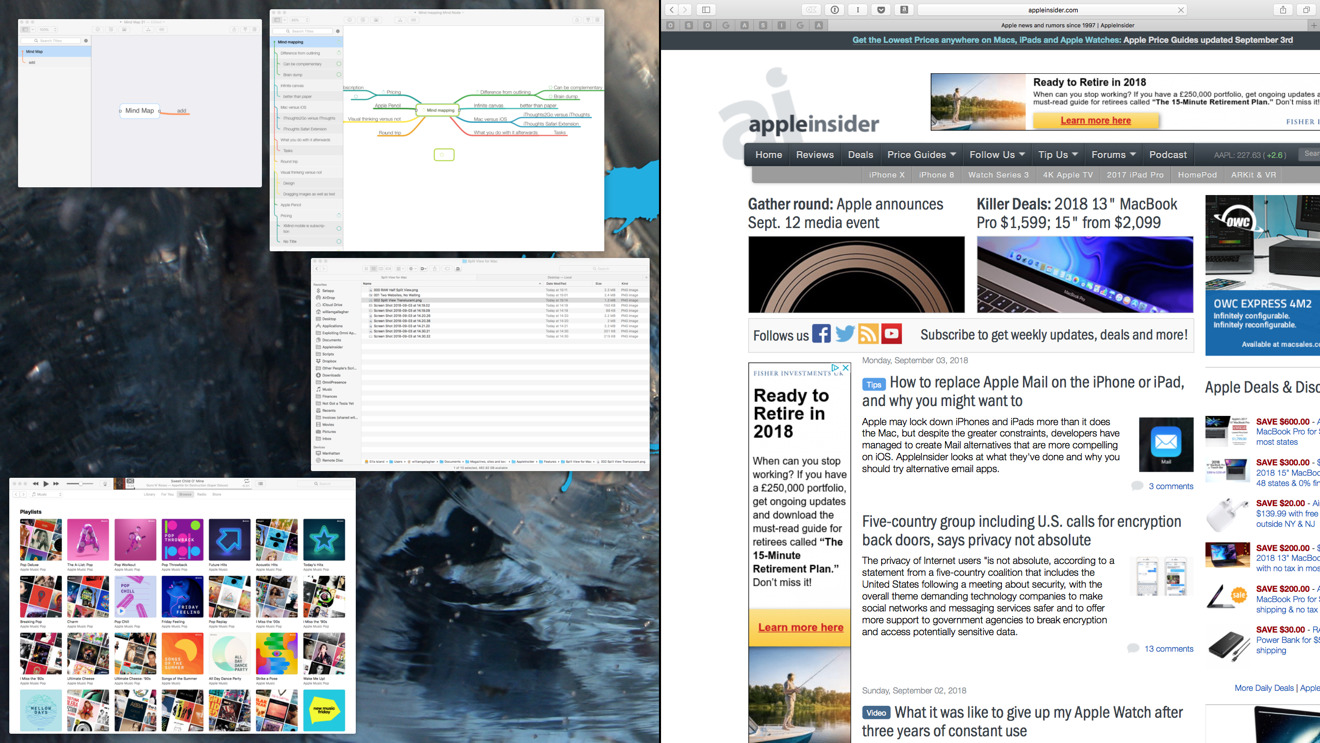Open AppleInsider's YouTube icon

pyautogui.click(x=892, y=334)
